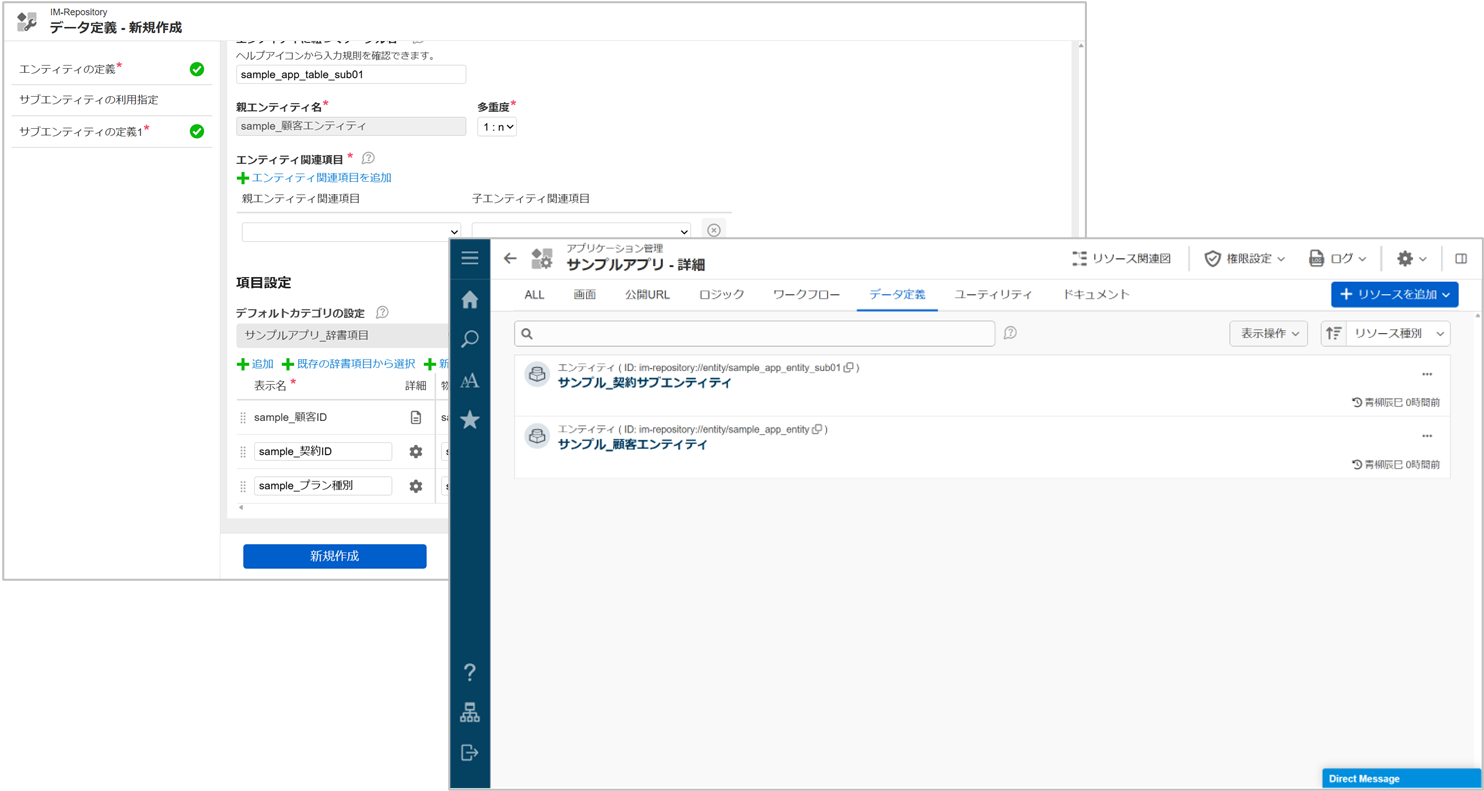Open the 表示操作 dropdown
This screenshot has height=791, width=1484.
pyautogui.click(x=1269, y=334)
